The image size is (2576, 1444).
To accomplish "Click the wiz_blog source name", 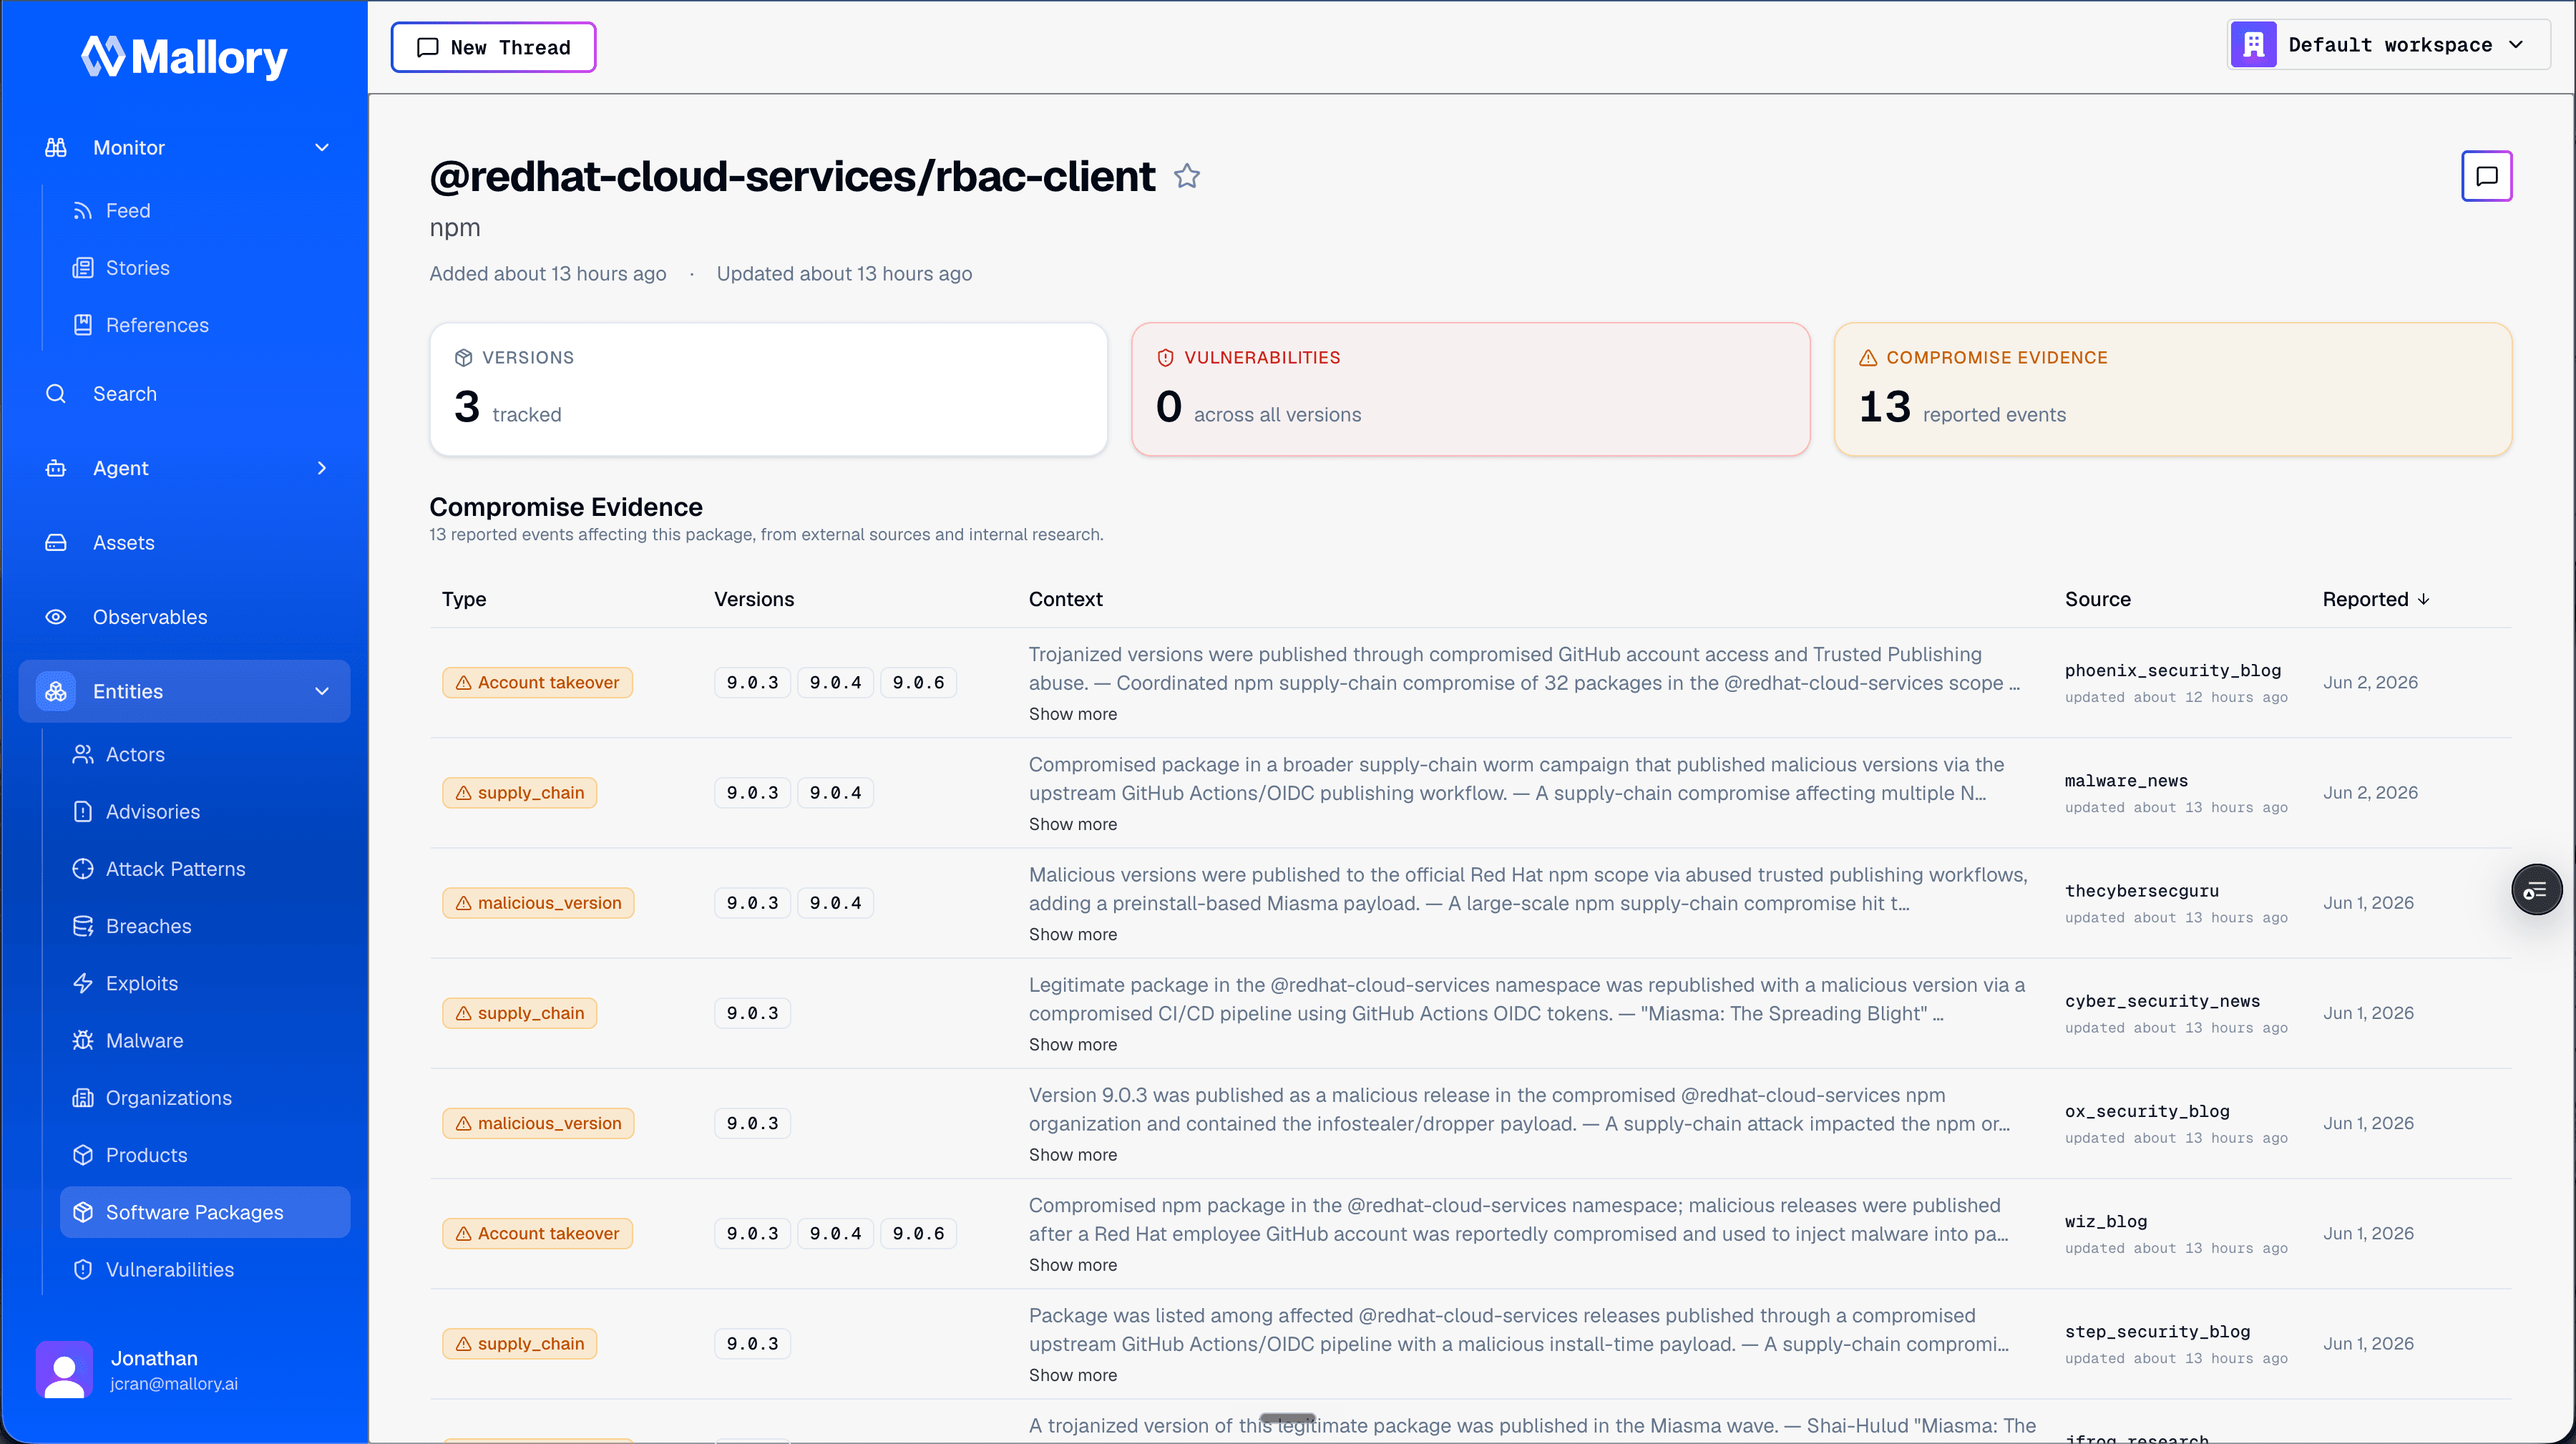I will 2105,1221.
